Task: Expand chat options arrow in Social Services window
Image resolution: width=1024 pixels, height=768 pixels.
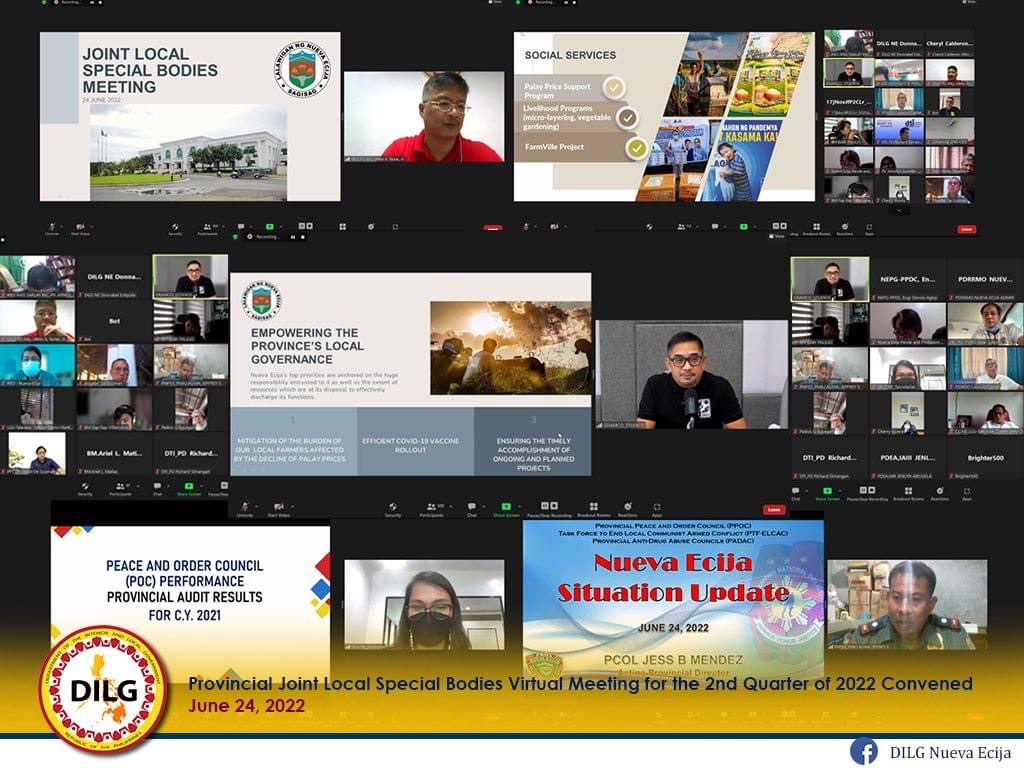Action: (x=724, y=227)
